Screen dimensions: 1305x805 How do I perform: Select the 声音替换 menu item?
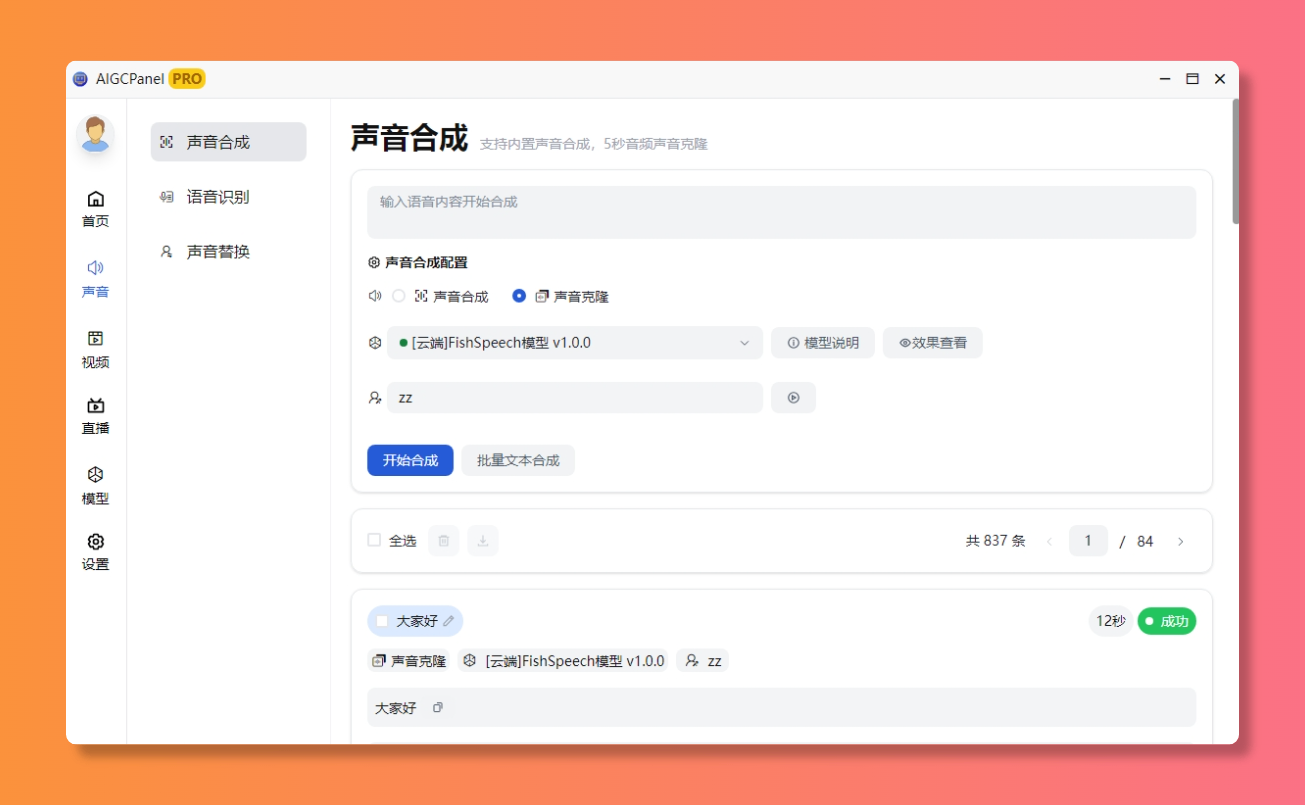228,251
